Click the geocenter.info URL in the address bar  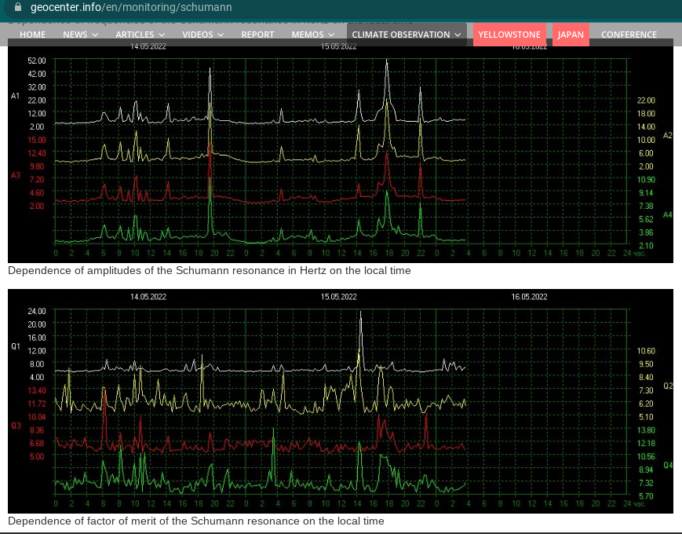(131, 7)
